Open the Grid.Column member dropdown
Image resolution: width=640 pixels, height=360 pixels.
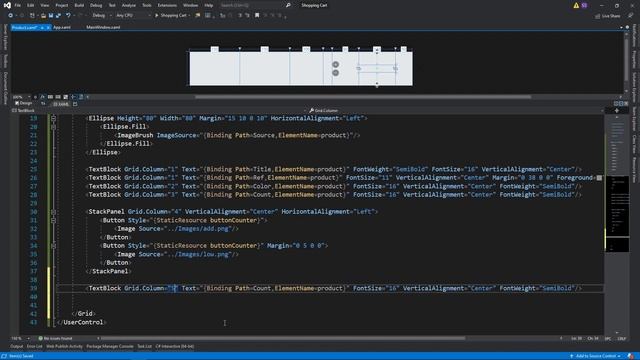tap(455, 111)
